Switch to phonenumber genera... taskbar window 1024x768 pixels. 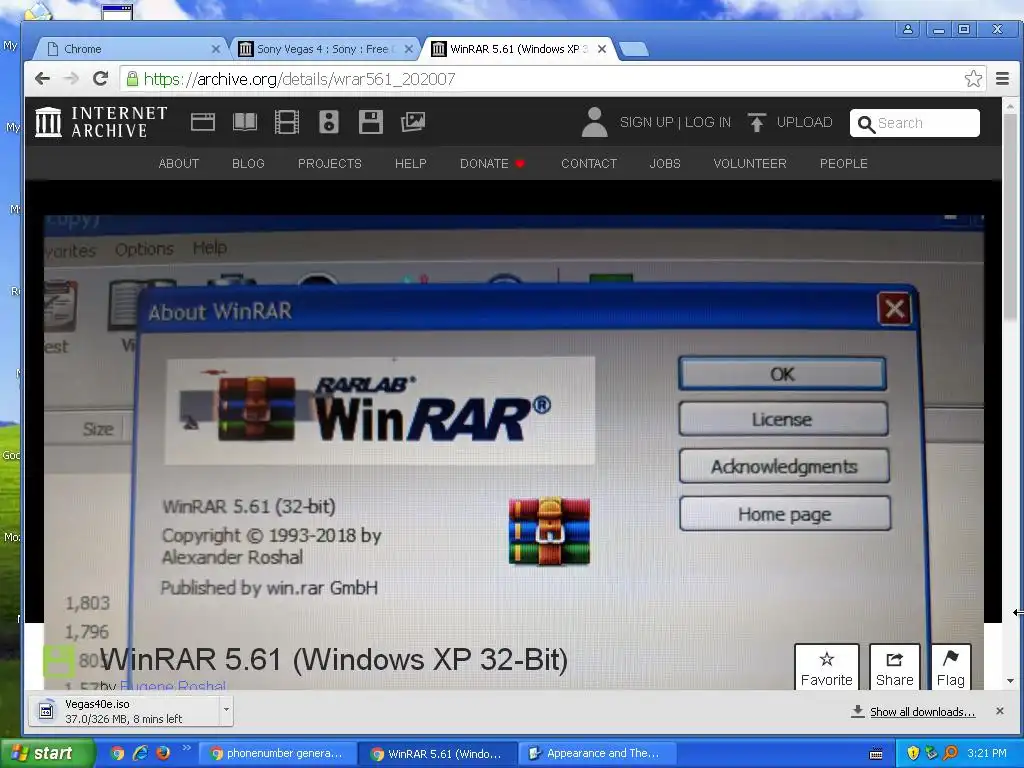point(278,753)
